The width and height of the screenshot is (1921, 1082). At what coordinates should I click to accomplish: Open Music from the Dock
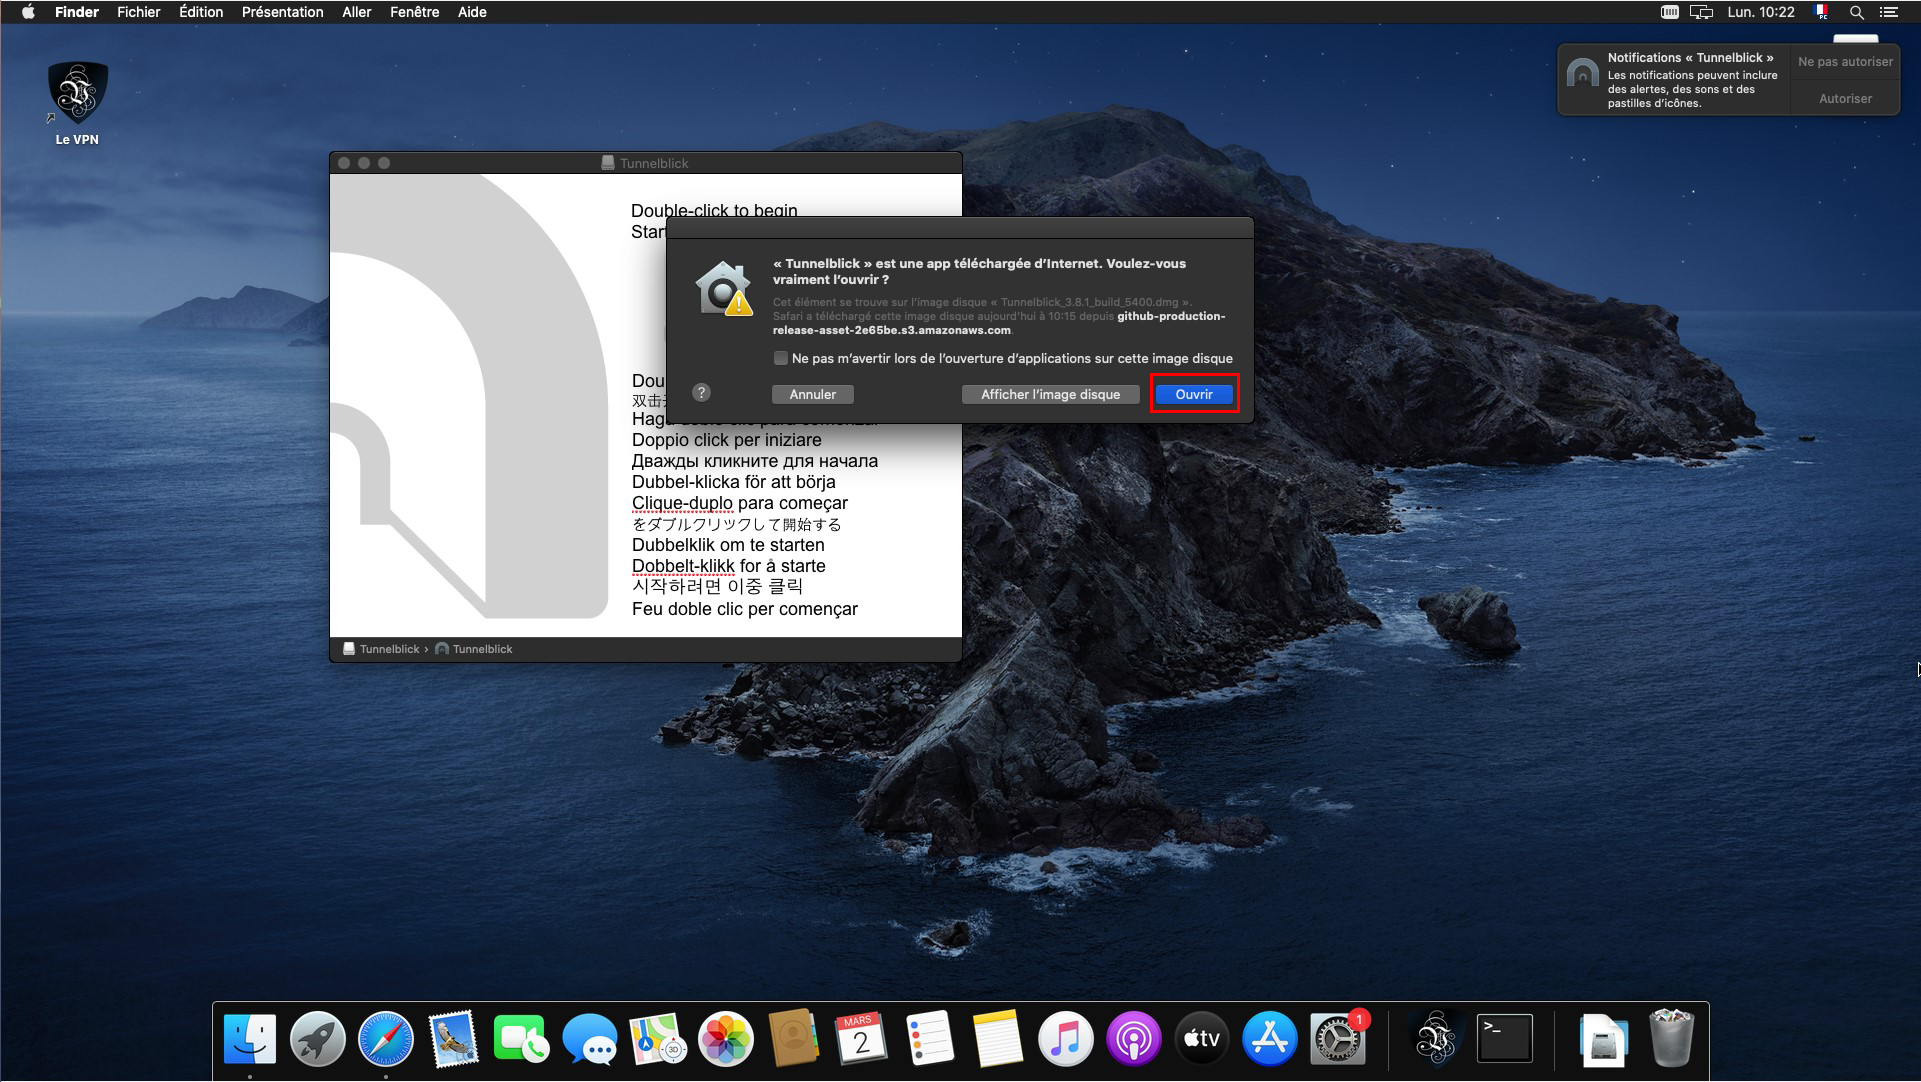coord(1066,1039)
